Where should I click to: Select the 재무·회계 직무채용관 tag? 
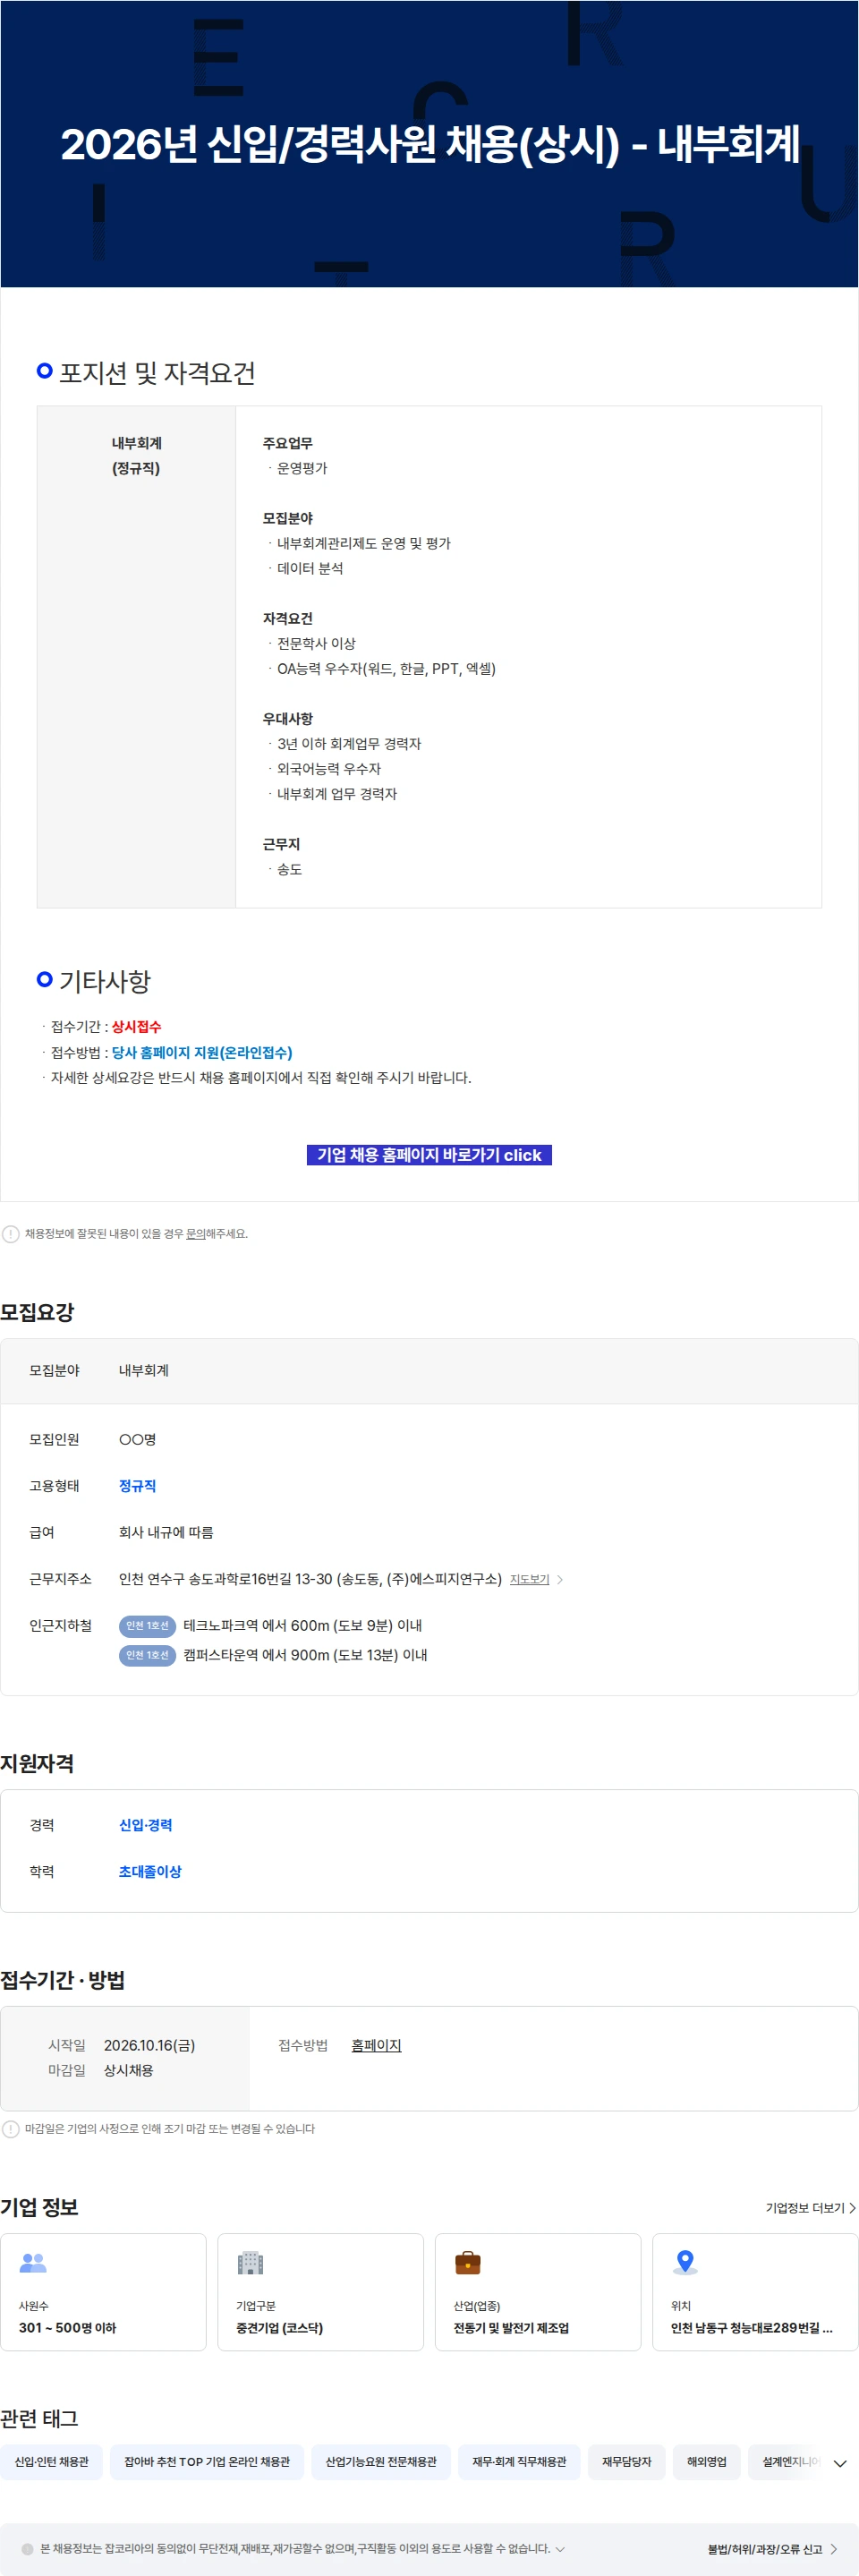pos(519,2461)
